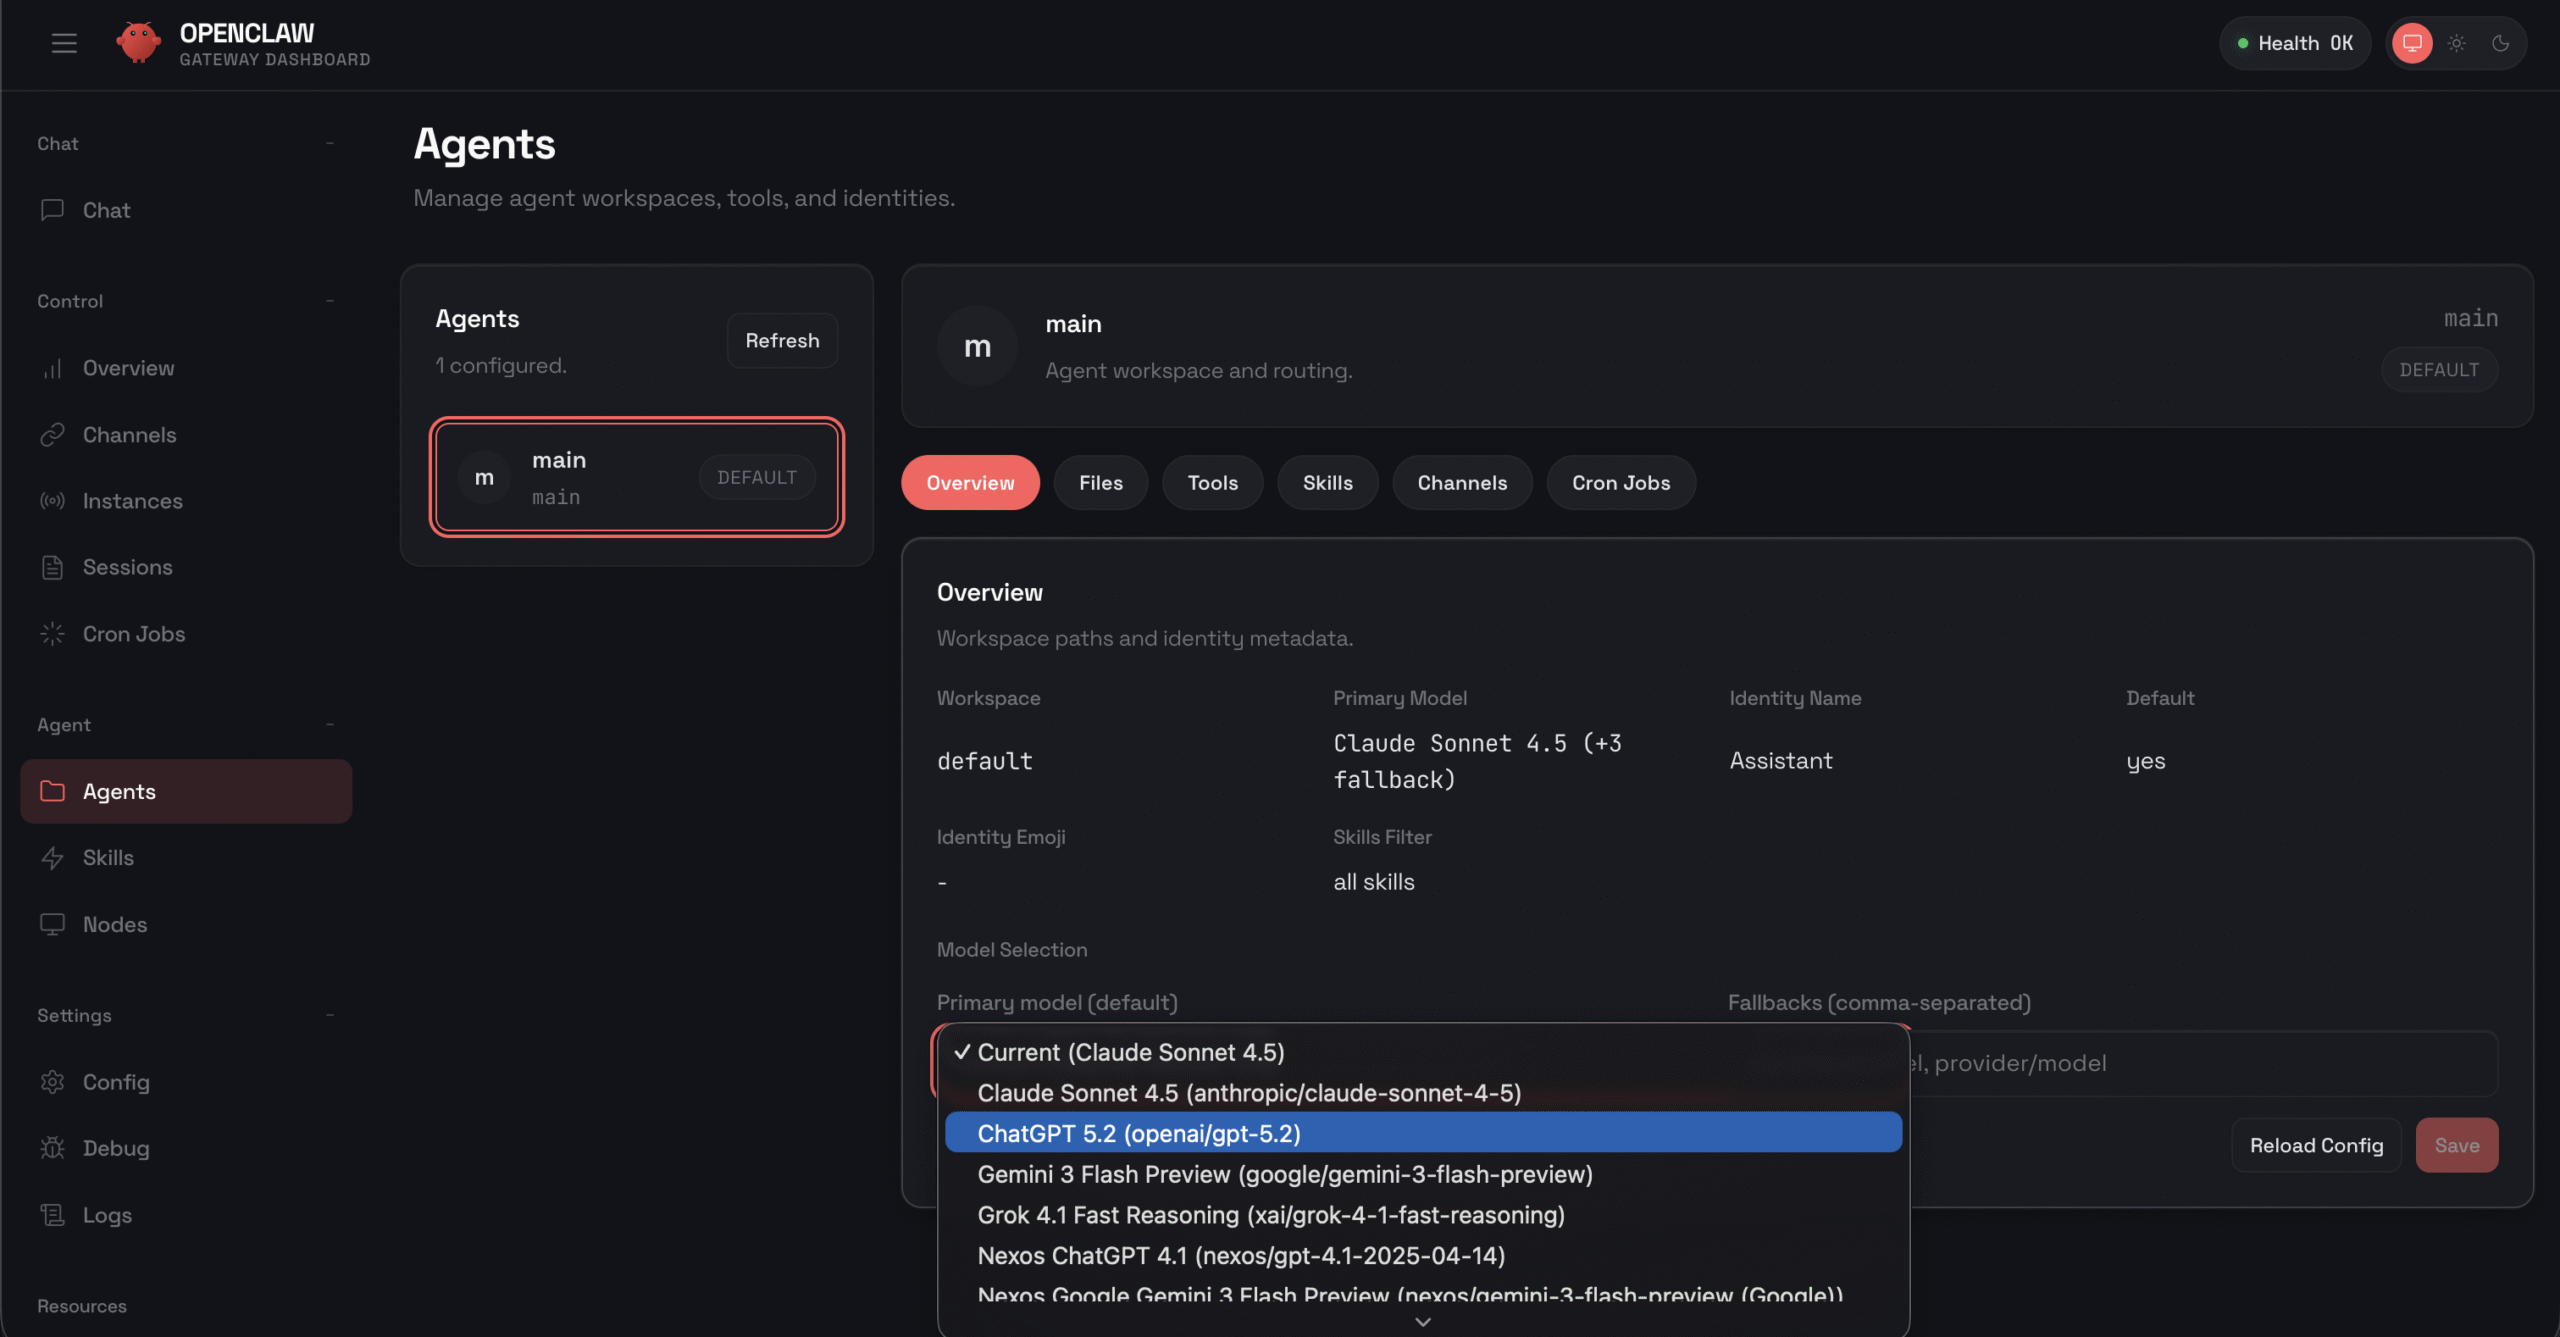Screen dimensions: 2560x1337
Task: Select the Nodes monitor icon
Action: point(52,924)
